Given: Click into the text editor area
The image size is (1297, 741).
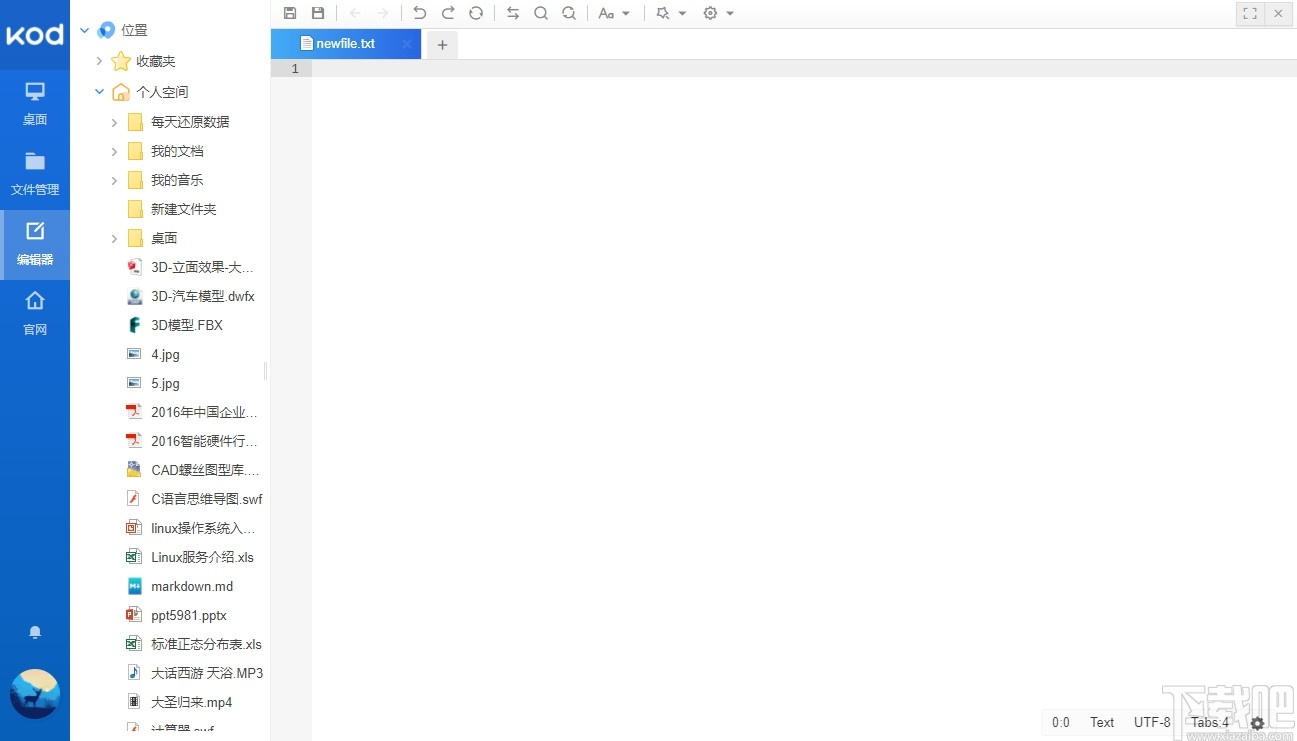Looking at the screenshot, I should pos(804,400).
